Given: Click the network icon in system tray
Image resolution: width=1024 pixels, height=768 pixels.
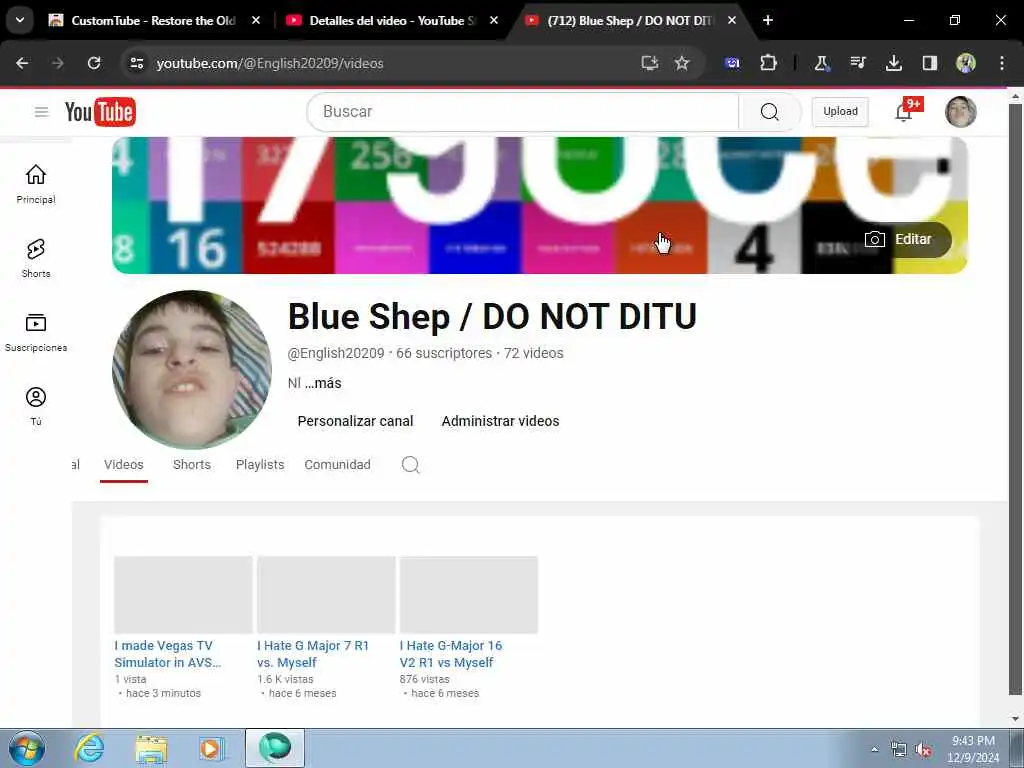Looking at the screenshot, I should tap(899, 750).
